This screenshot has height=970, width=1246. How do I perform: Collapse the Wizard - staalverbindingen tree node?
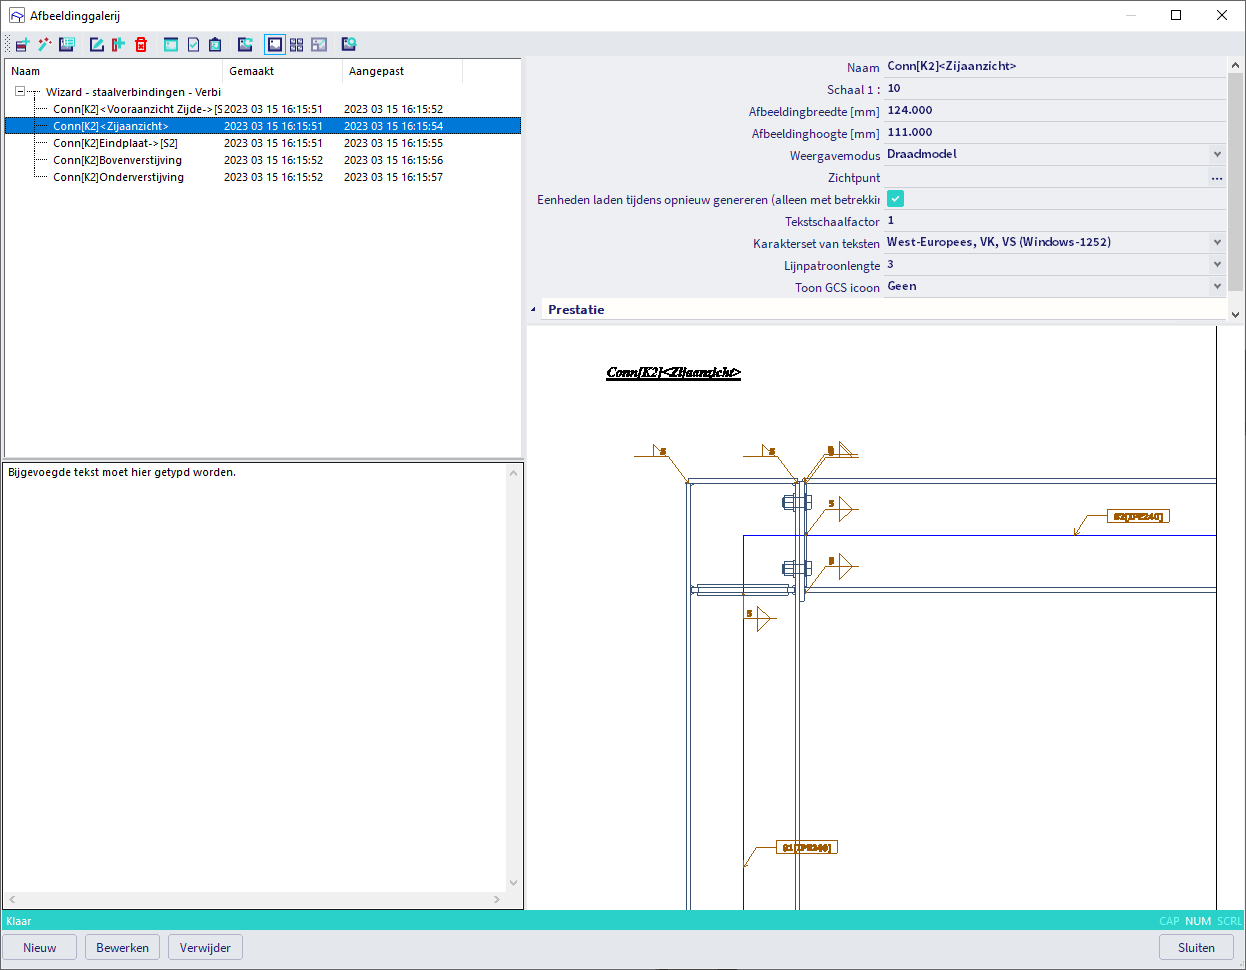[20, 92]
